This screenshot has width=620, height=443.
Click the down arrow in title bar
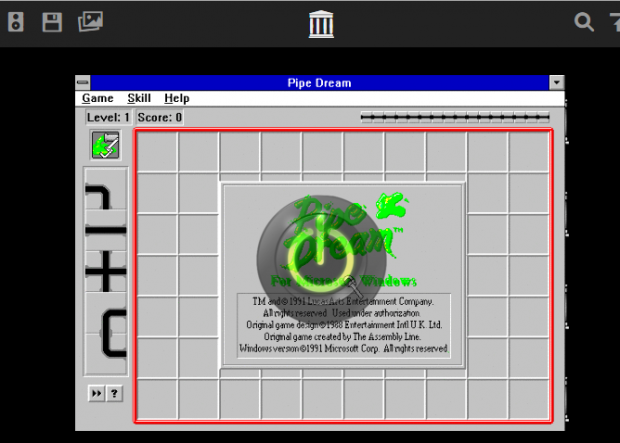[x=557, y=83]
